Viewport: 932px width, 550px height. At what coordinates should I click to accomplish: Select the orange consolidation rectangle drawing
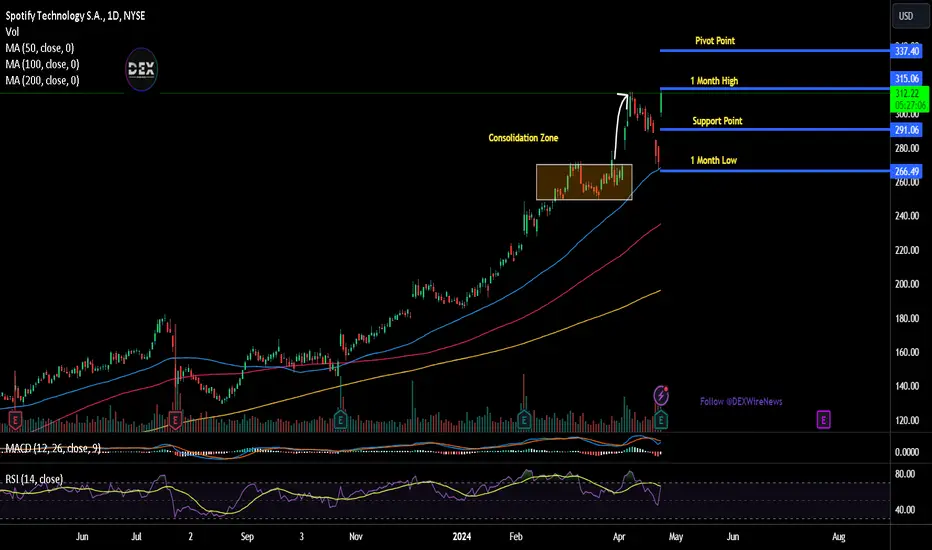point(584,182)
